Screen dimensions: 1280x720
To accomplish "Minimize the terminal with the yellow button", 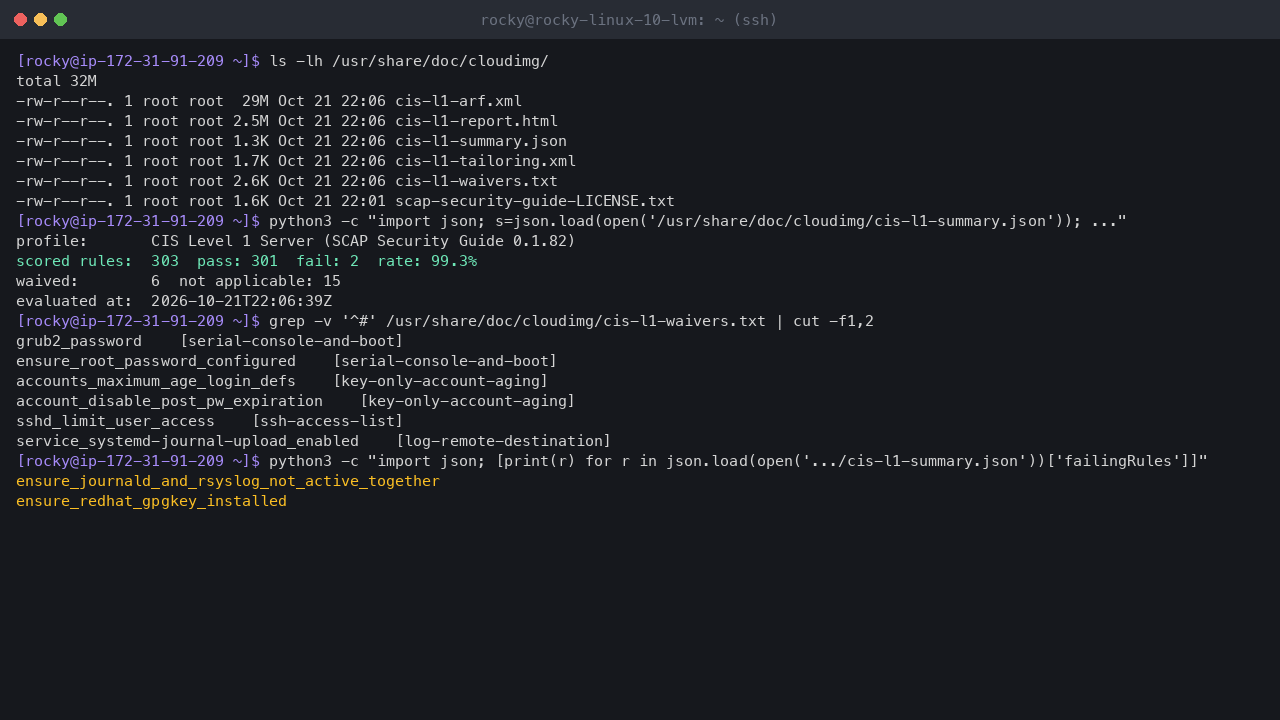I will click(40, 20).
